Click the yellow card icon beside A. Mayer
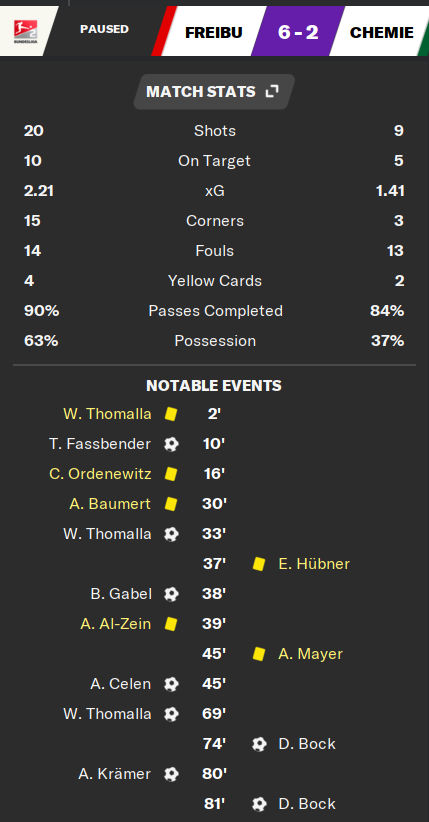Screen dimensions: 429x822 click(x=259, y=654)
